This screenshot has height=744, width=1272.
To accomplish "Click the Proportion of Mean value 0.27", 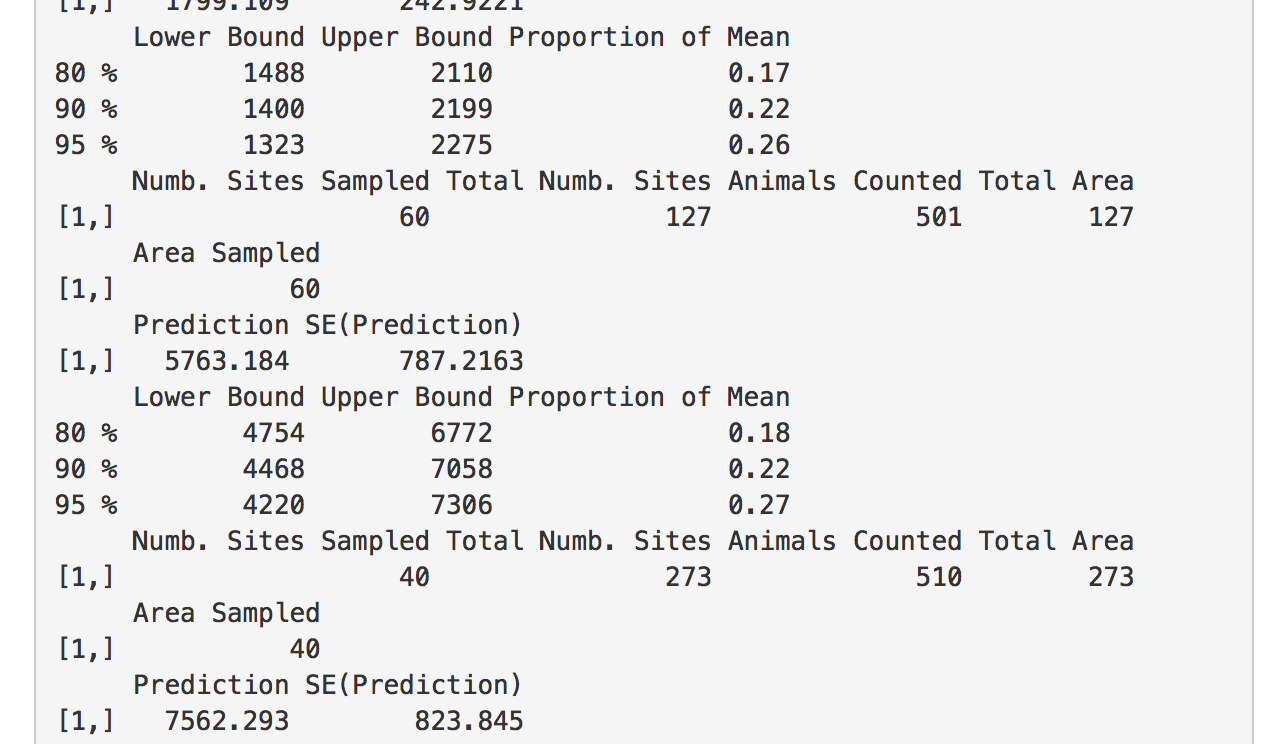I will [x=759, y=505].
